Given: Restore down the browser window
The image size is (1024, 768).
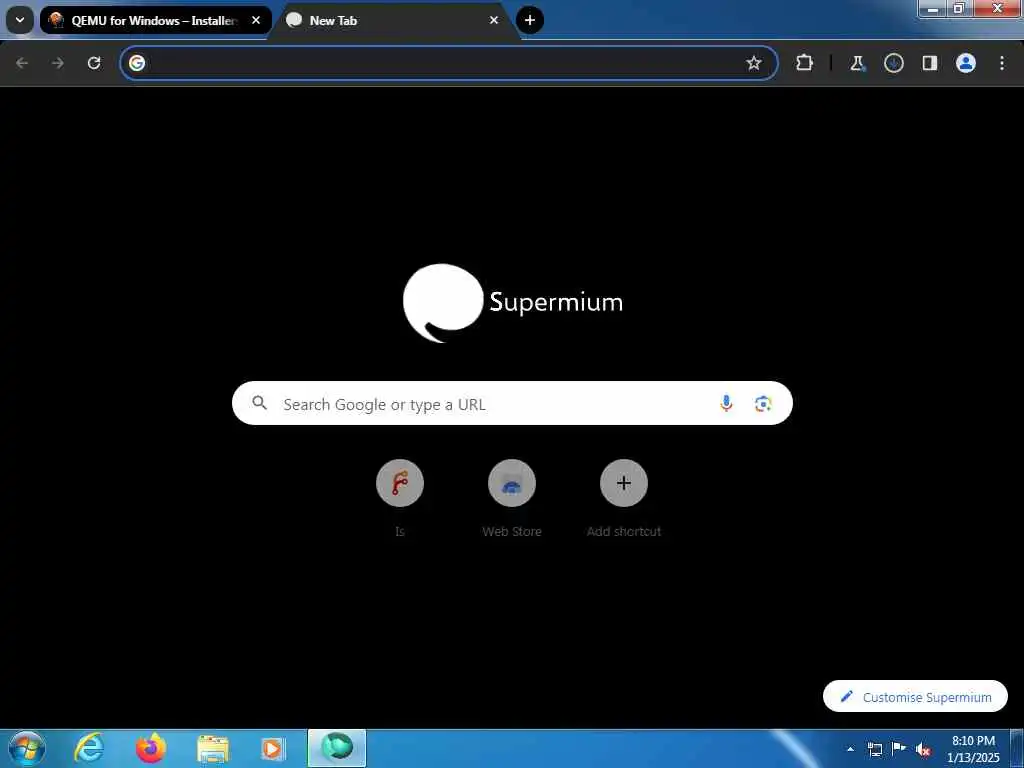Looking at the screenshot, I should [x=959, y=8].
